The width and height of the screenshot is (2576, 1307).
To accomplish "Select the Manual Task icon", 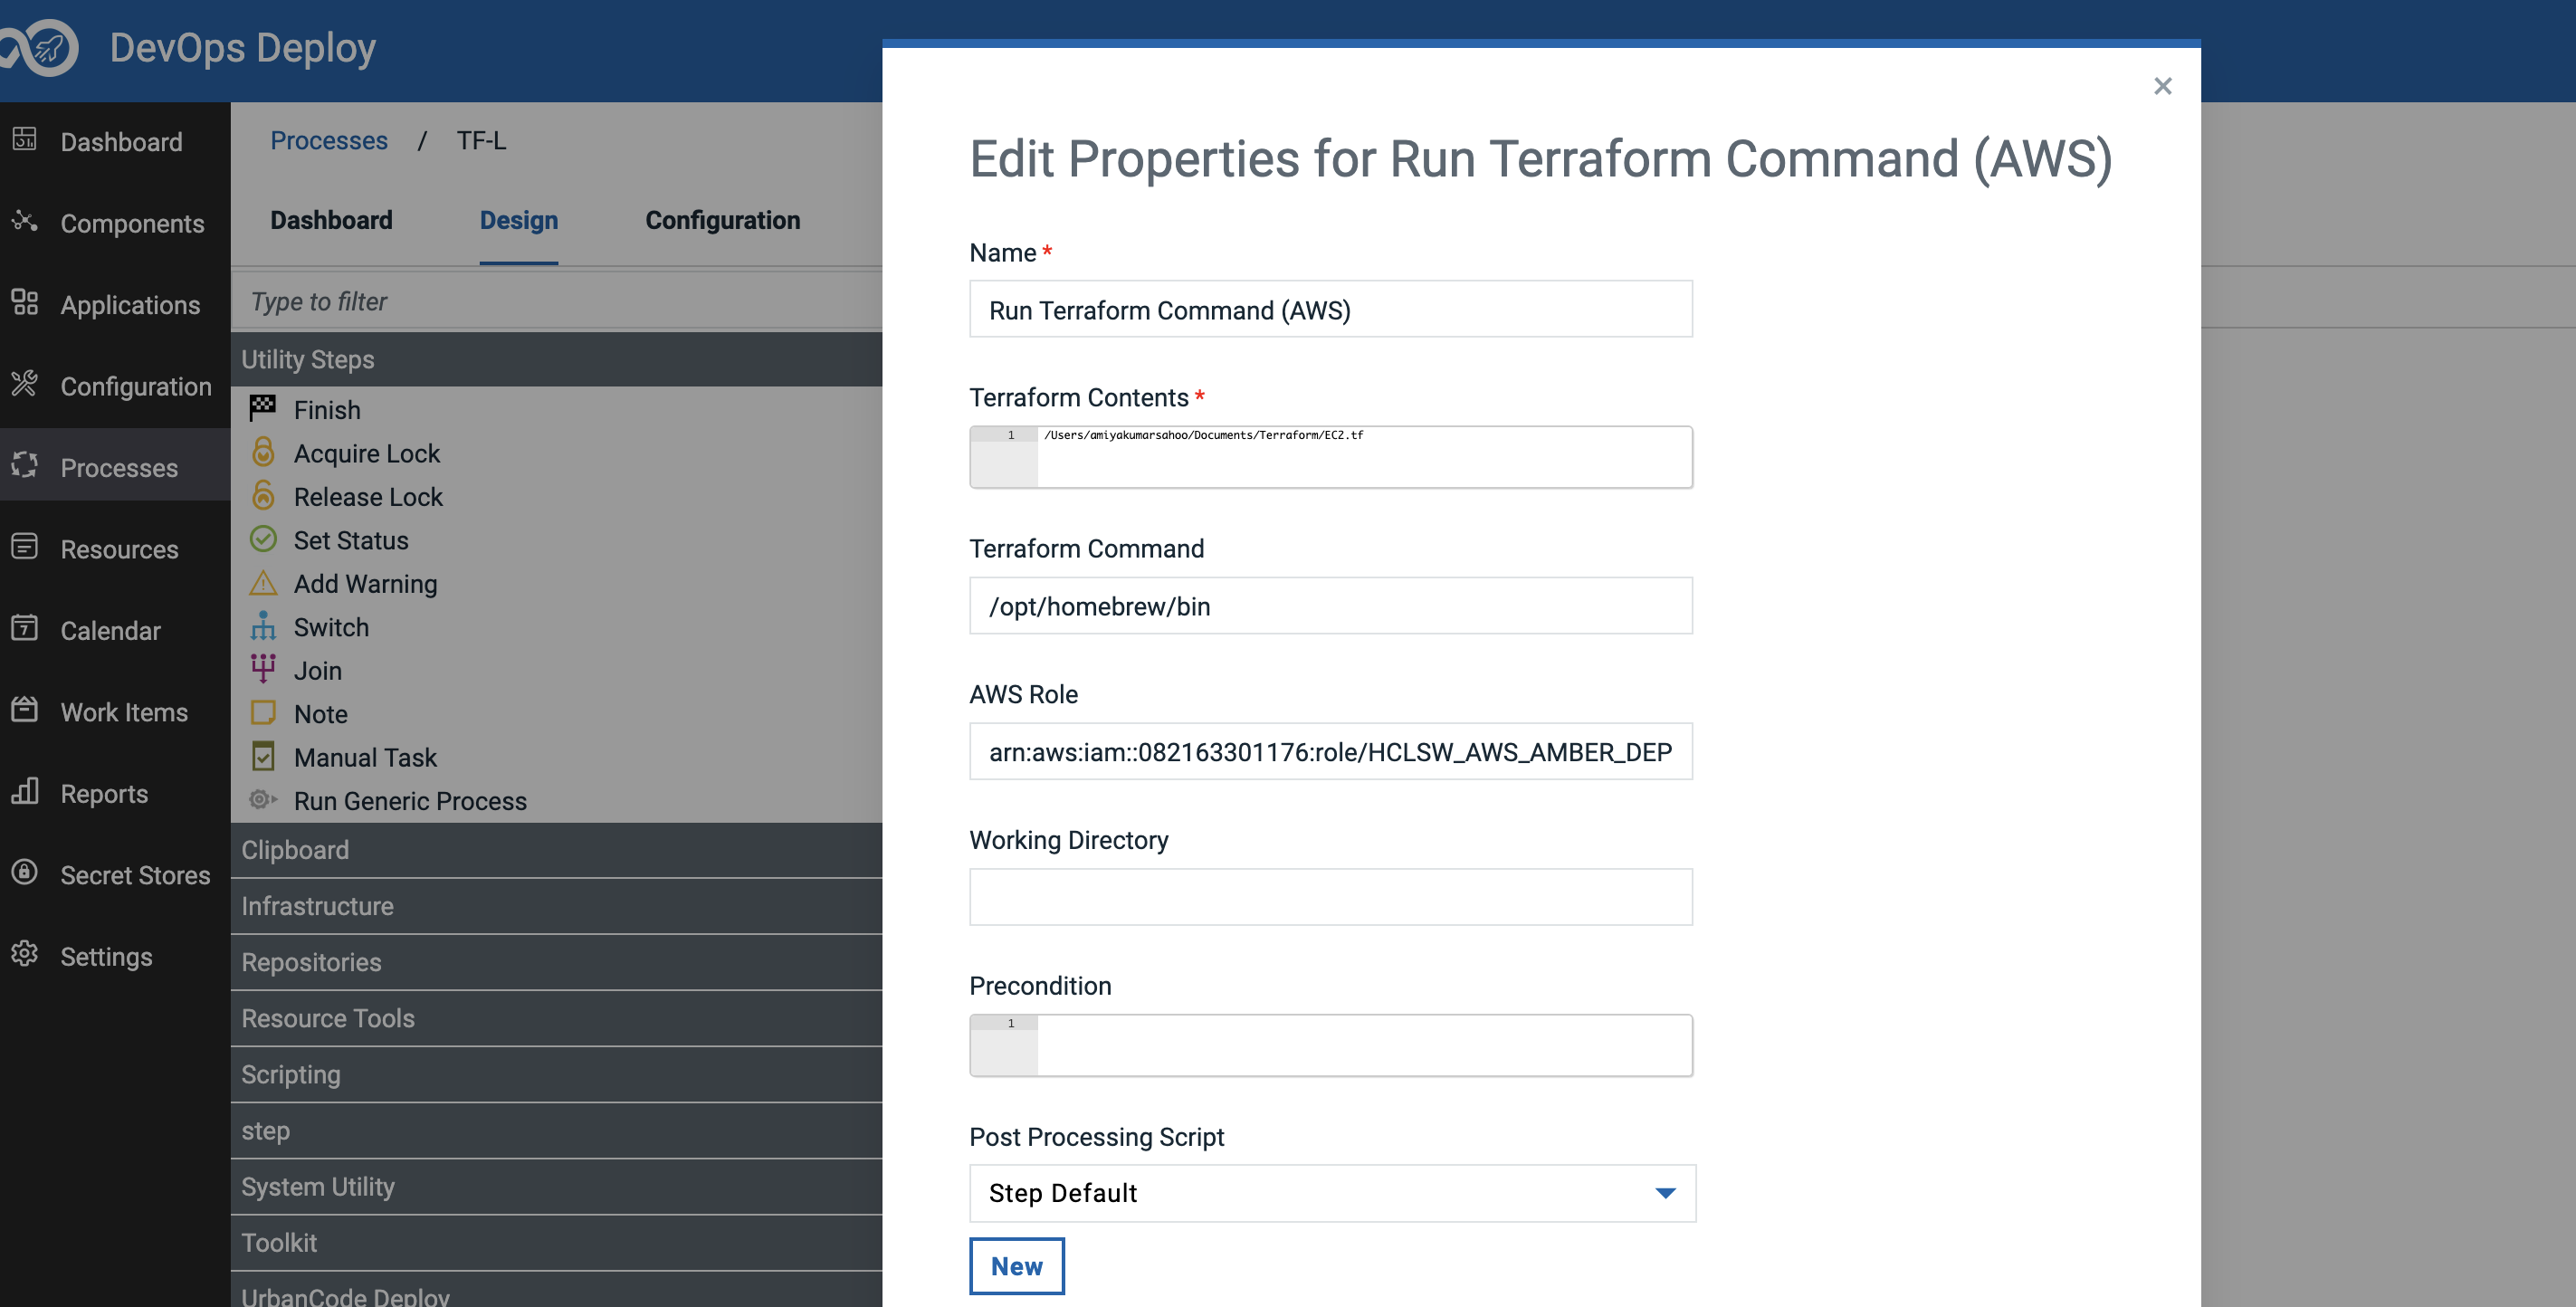I will click(263, 756).
